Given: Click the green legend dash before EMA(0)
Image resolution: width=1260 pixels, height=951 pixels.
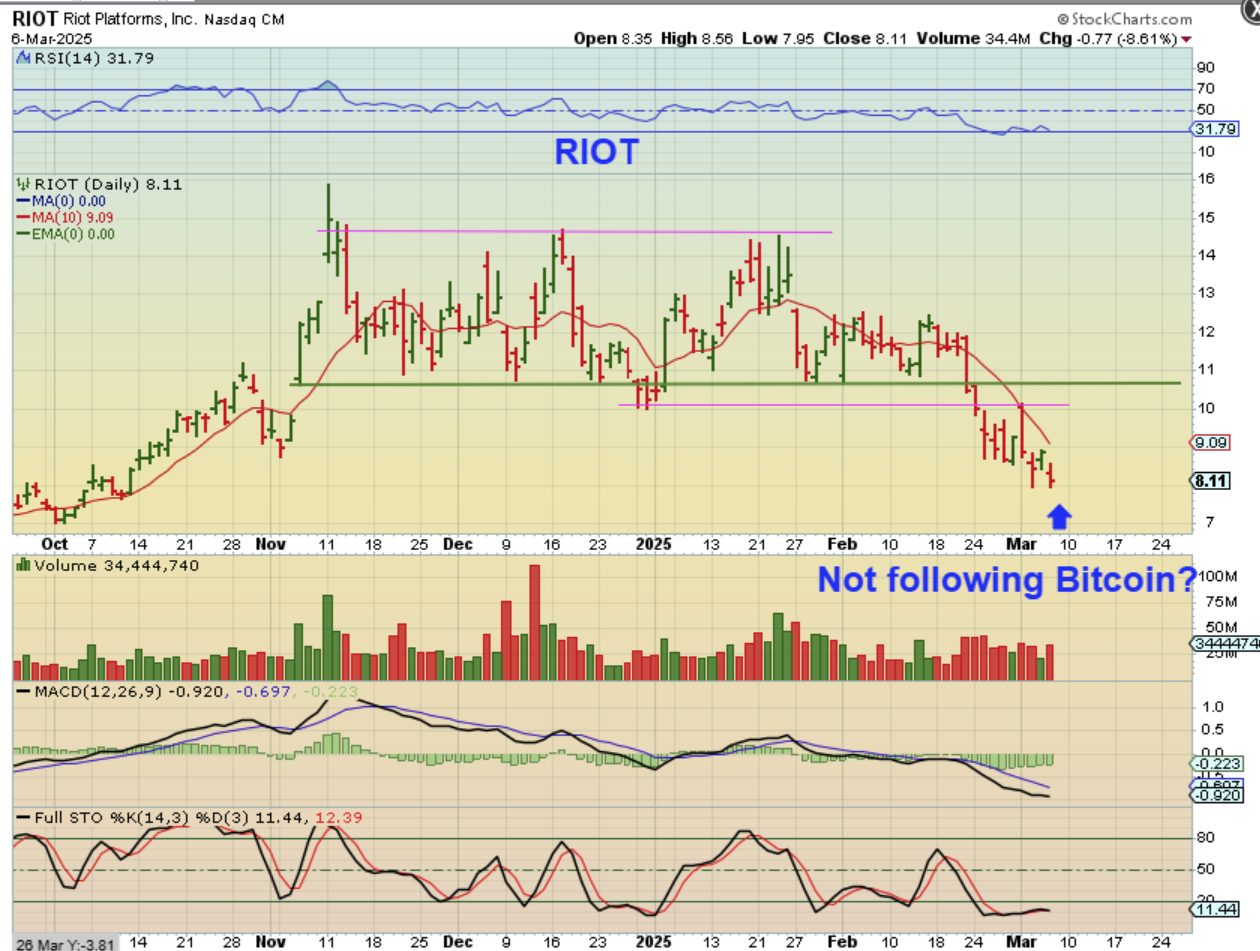Looking at the screenshot, I should click(24, 234).
